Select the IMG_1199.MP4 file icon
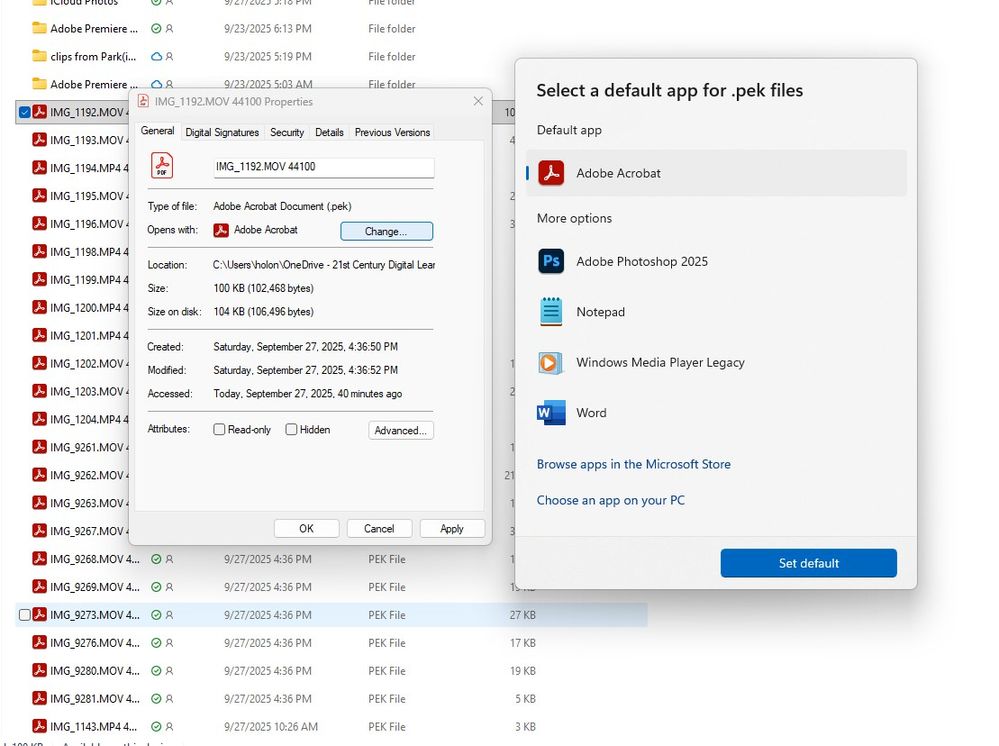This screenshot has width=999, height=746. [40, 279]
